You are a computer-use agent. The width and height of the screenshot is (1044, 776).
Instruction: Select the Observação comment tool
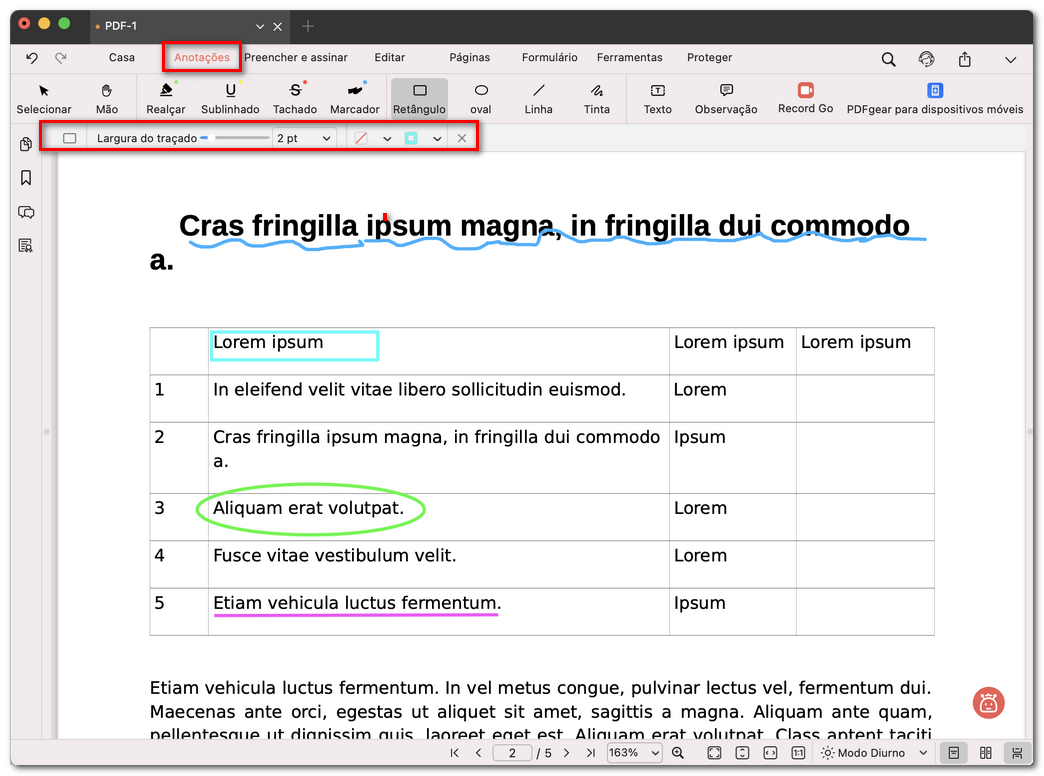725,99
